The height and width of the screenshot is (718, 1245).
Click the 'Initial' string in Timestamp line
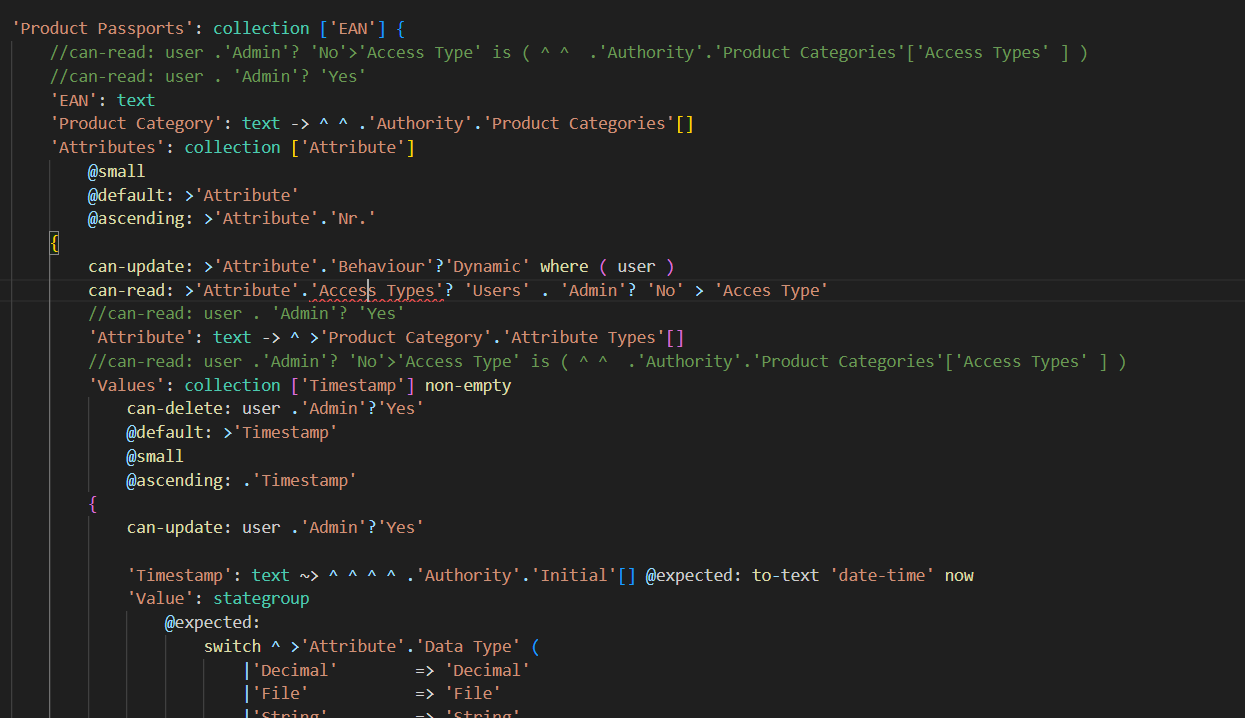coord(574,575)
